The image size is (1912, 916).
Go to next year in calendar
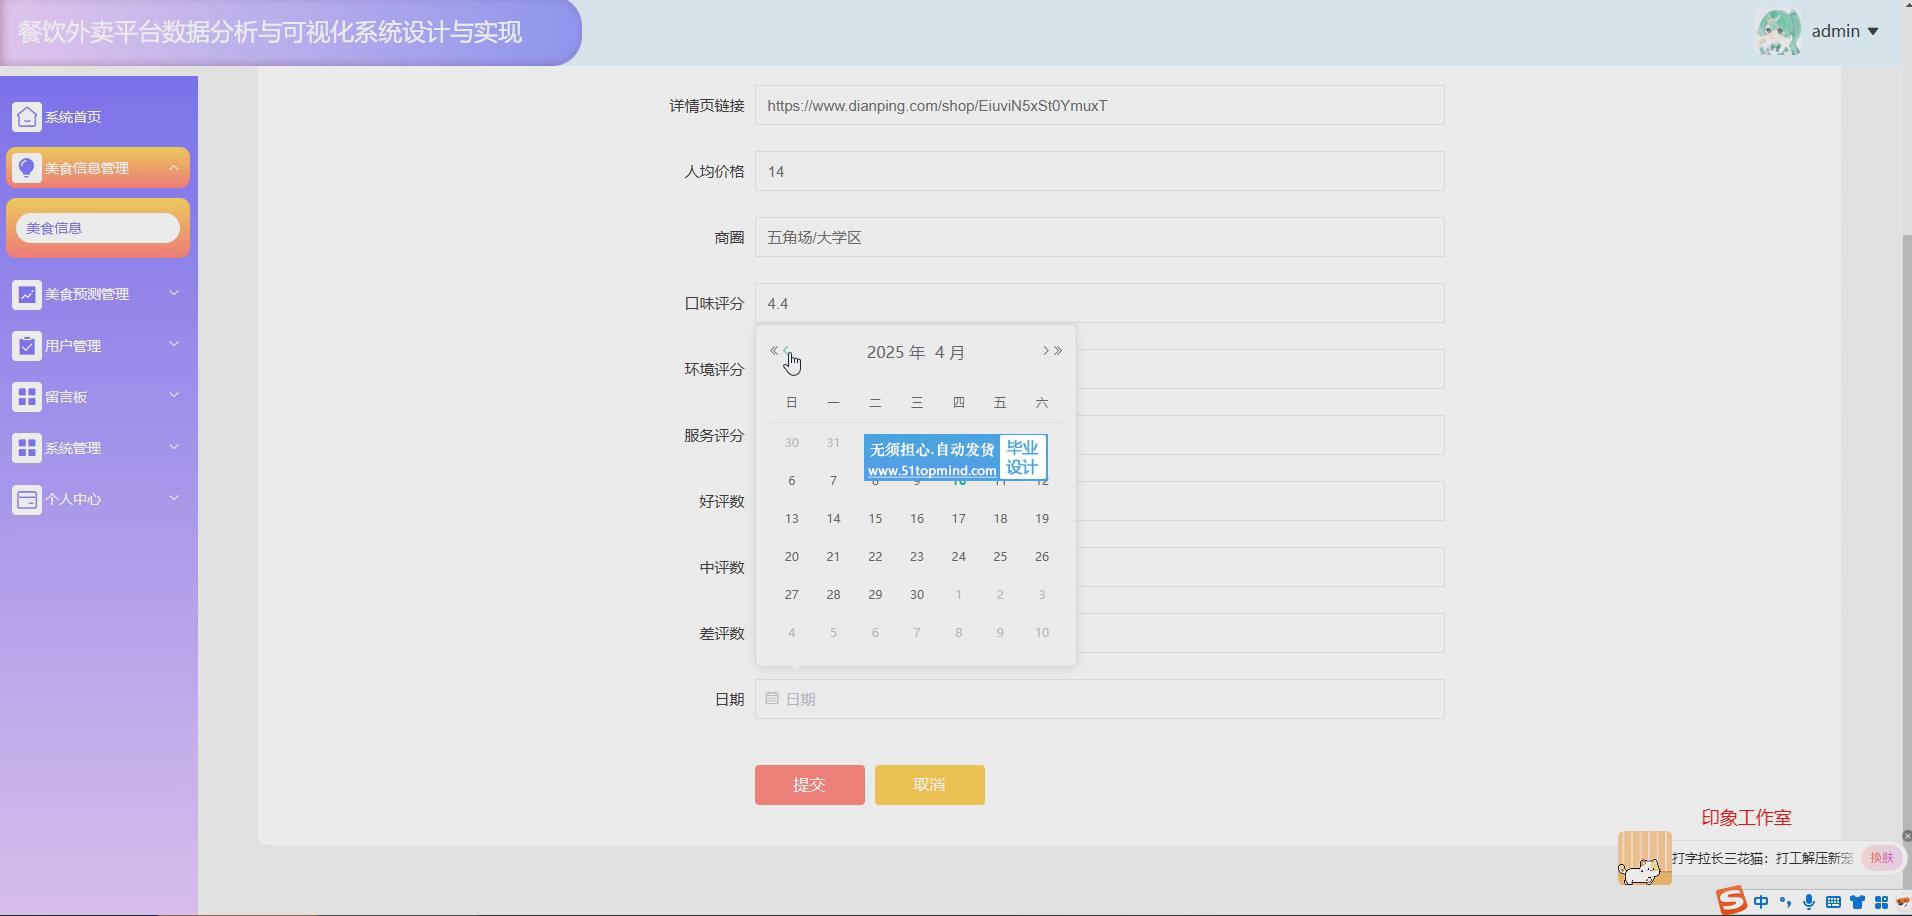pyautogui.click(x=1058, y=351)
